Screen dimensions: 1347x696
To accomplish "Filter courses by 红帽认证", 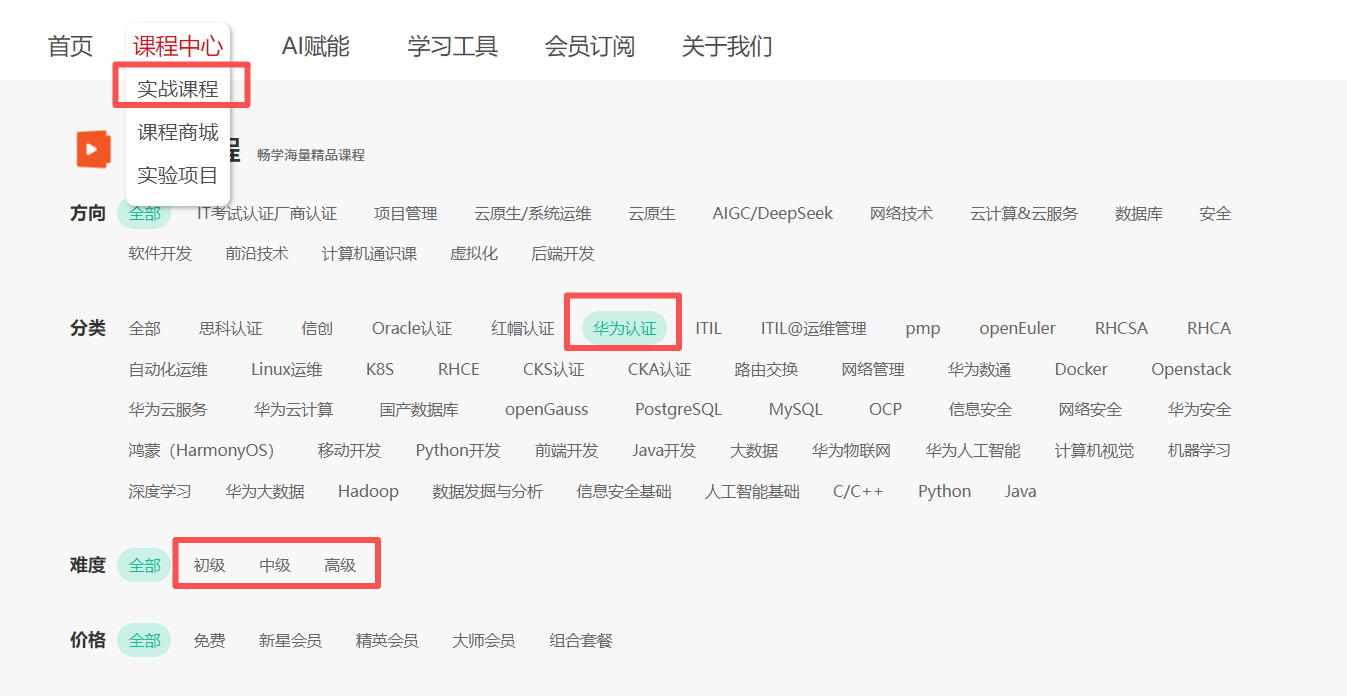I will (520, 327).
